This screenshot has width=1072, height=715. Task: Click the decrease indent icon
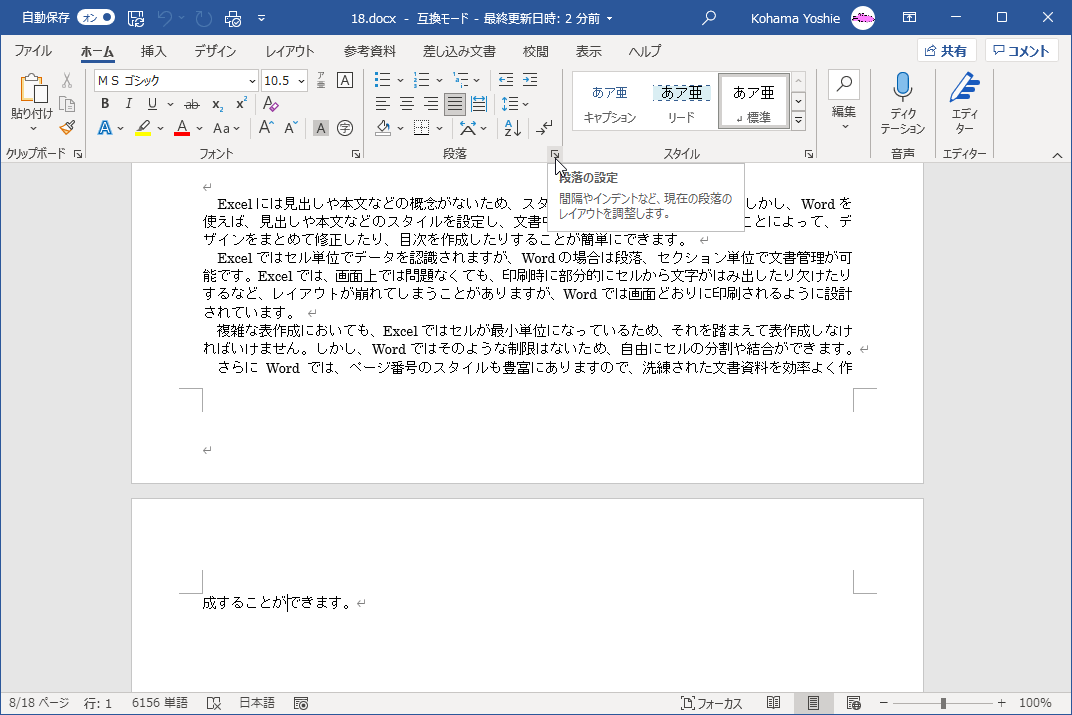(x=506, y=80)
